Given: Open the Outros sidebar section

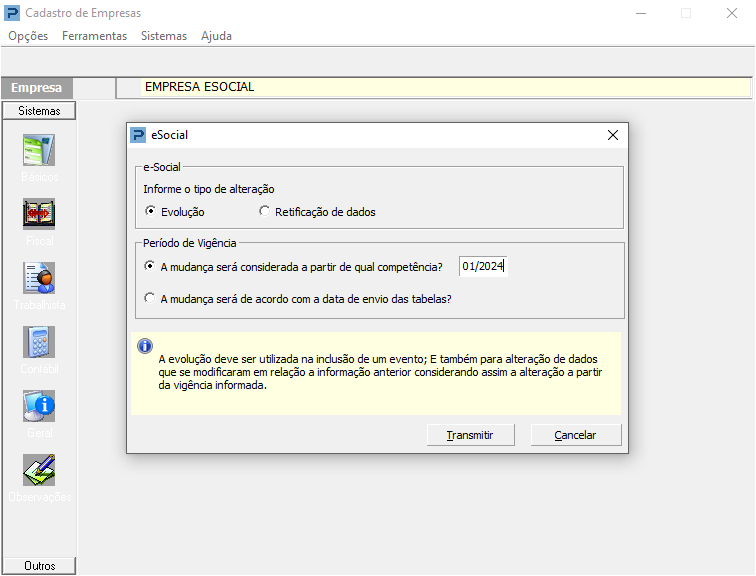Looking at the screenshot, I should [39, 565].
